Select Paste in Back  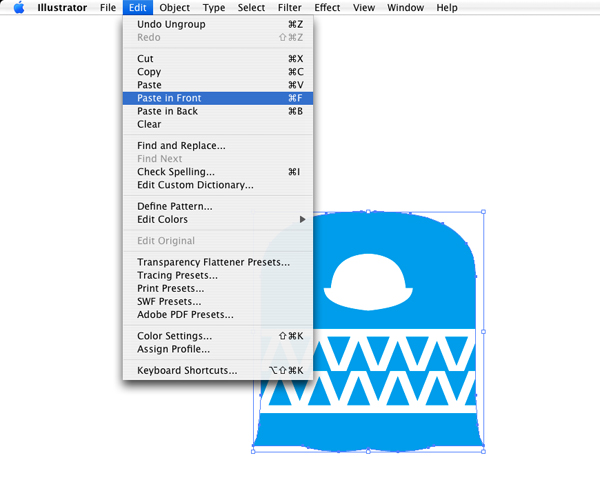(x=218, y=111)
